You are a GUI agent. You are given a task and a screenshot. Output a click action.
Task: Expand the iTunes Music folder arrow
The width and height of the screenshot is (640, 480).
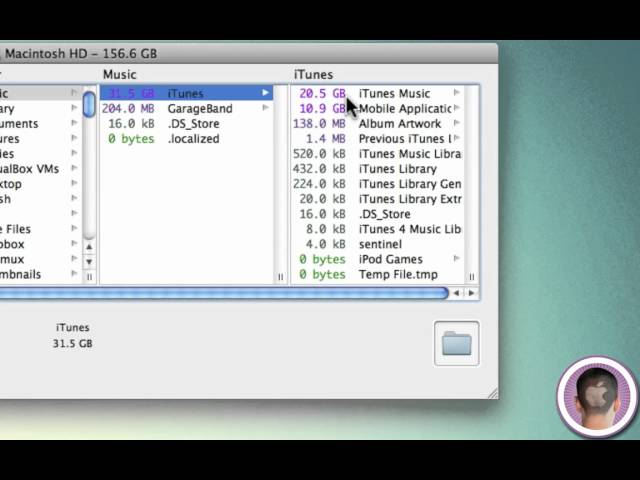(x=457, y=94)
